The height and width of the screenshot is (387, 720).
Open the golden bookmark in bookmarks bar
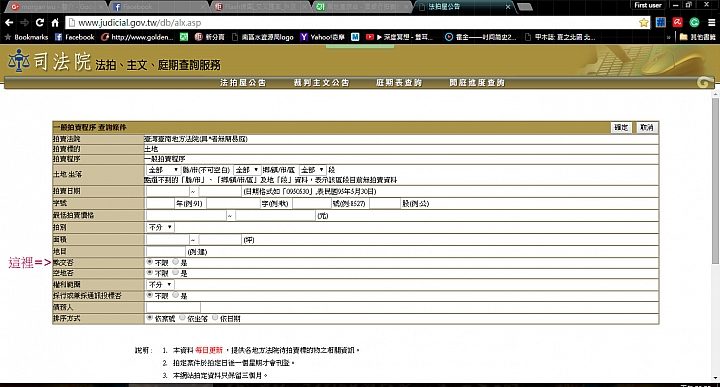[137, 37]
